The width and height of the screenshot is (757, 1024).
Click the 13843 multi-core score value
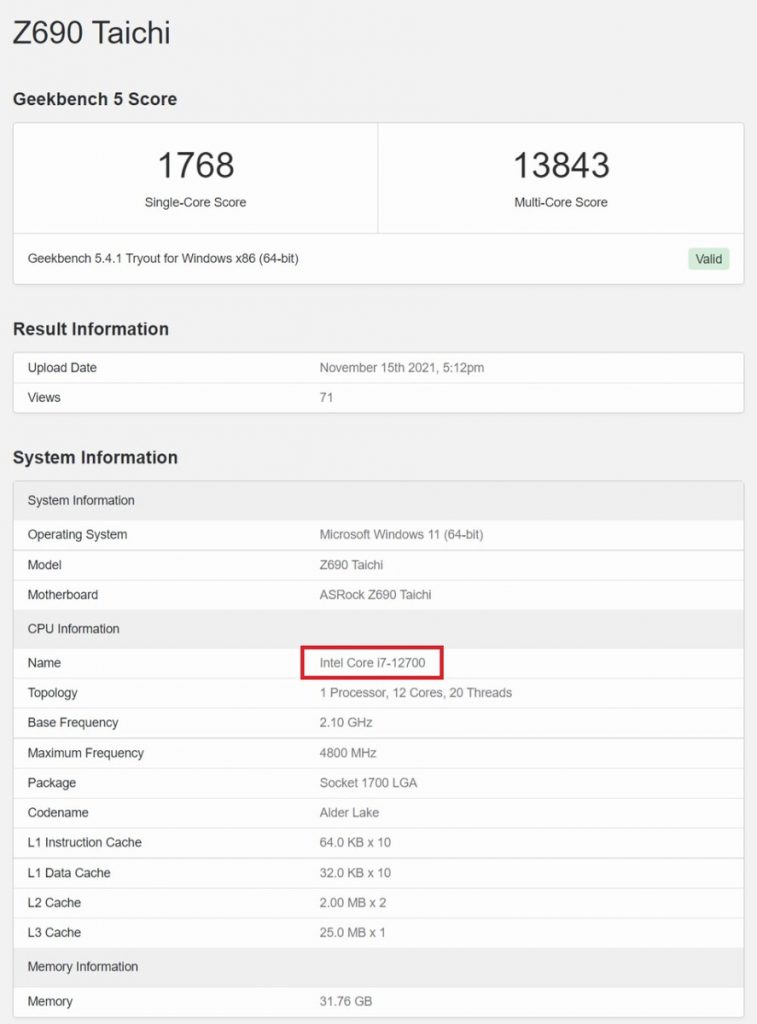tap(561, 165)
